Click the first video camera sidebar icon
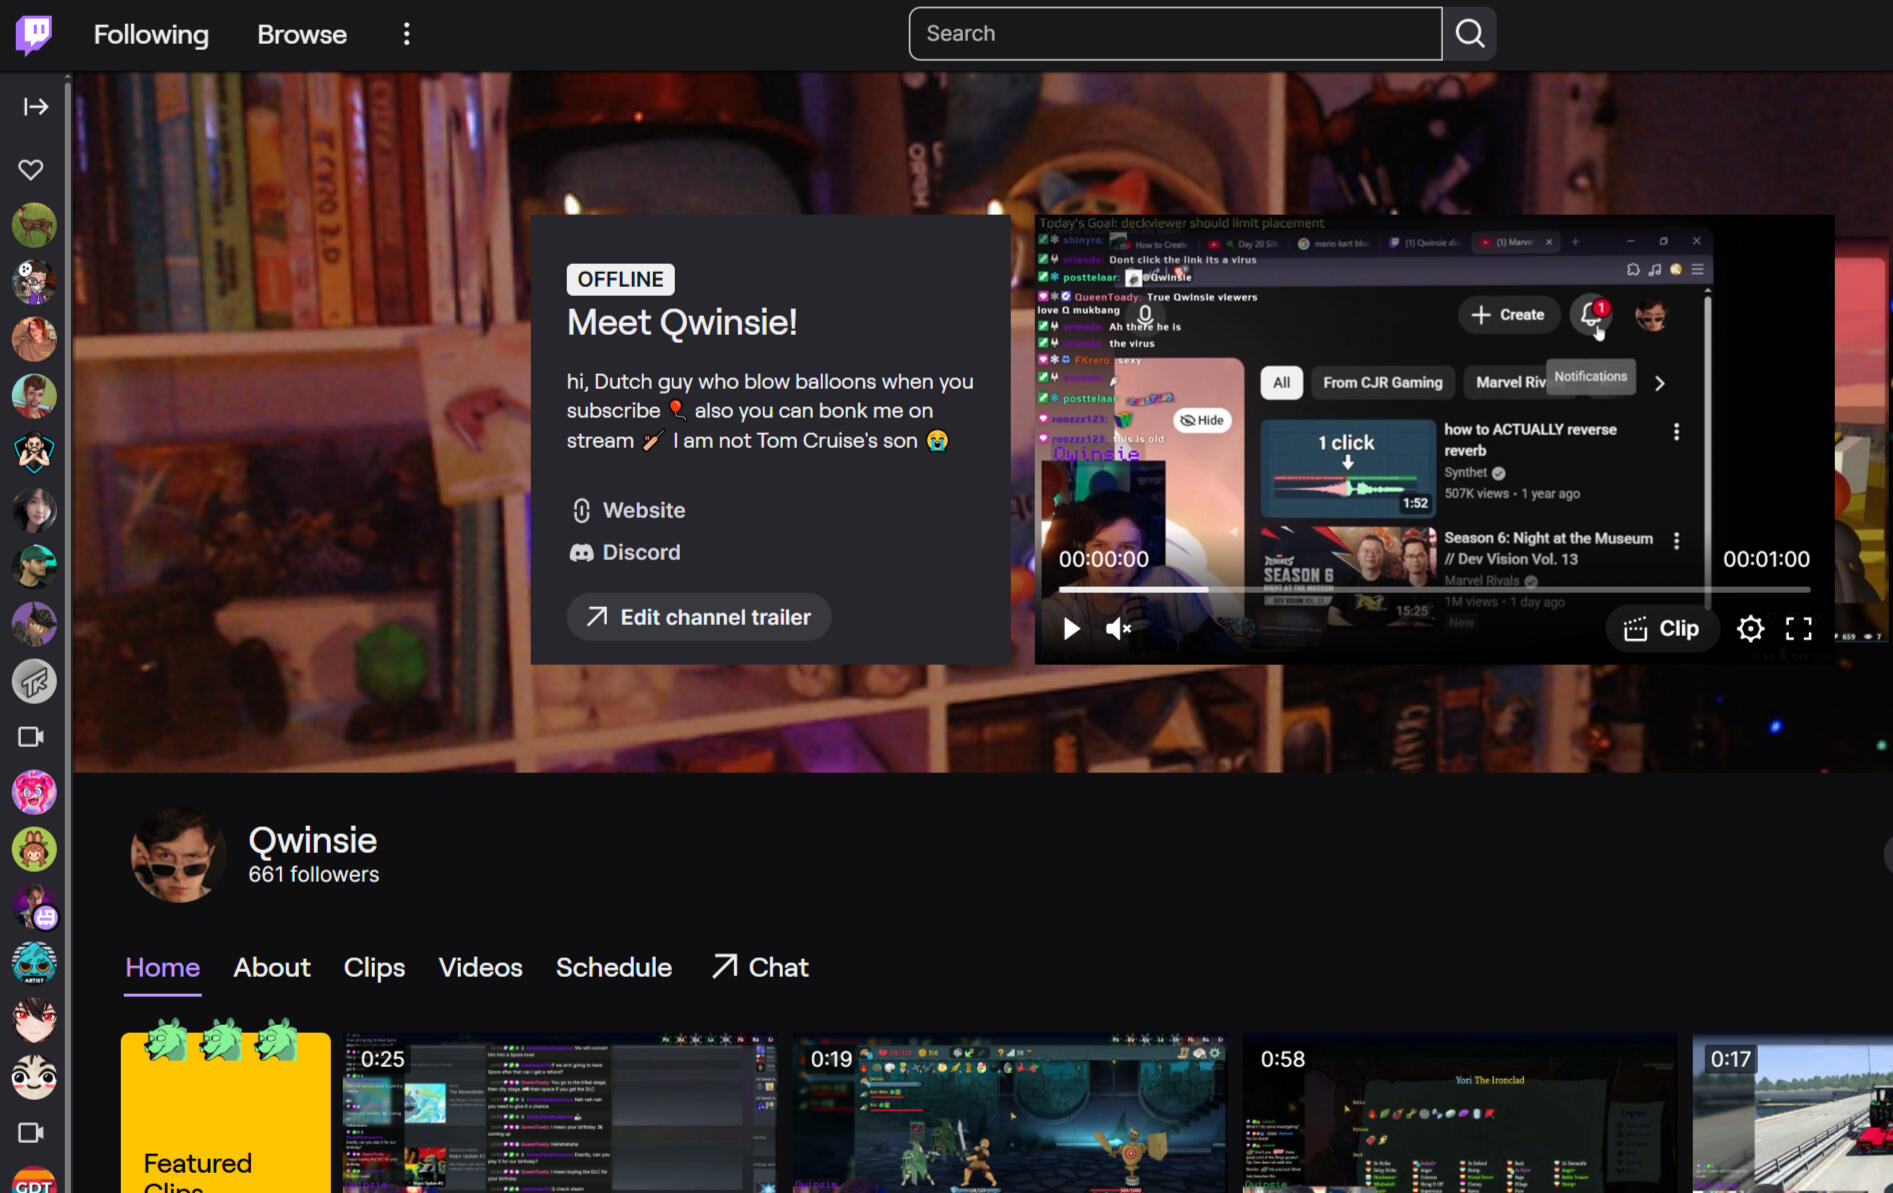Viewport: 1893px width, 1193px height. [x=32, y=737]
